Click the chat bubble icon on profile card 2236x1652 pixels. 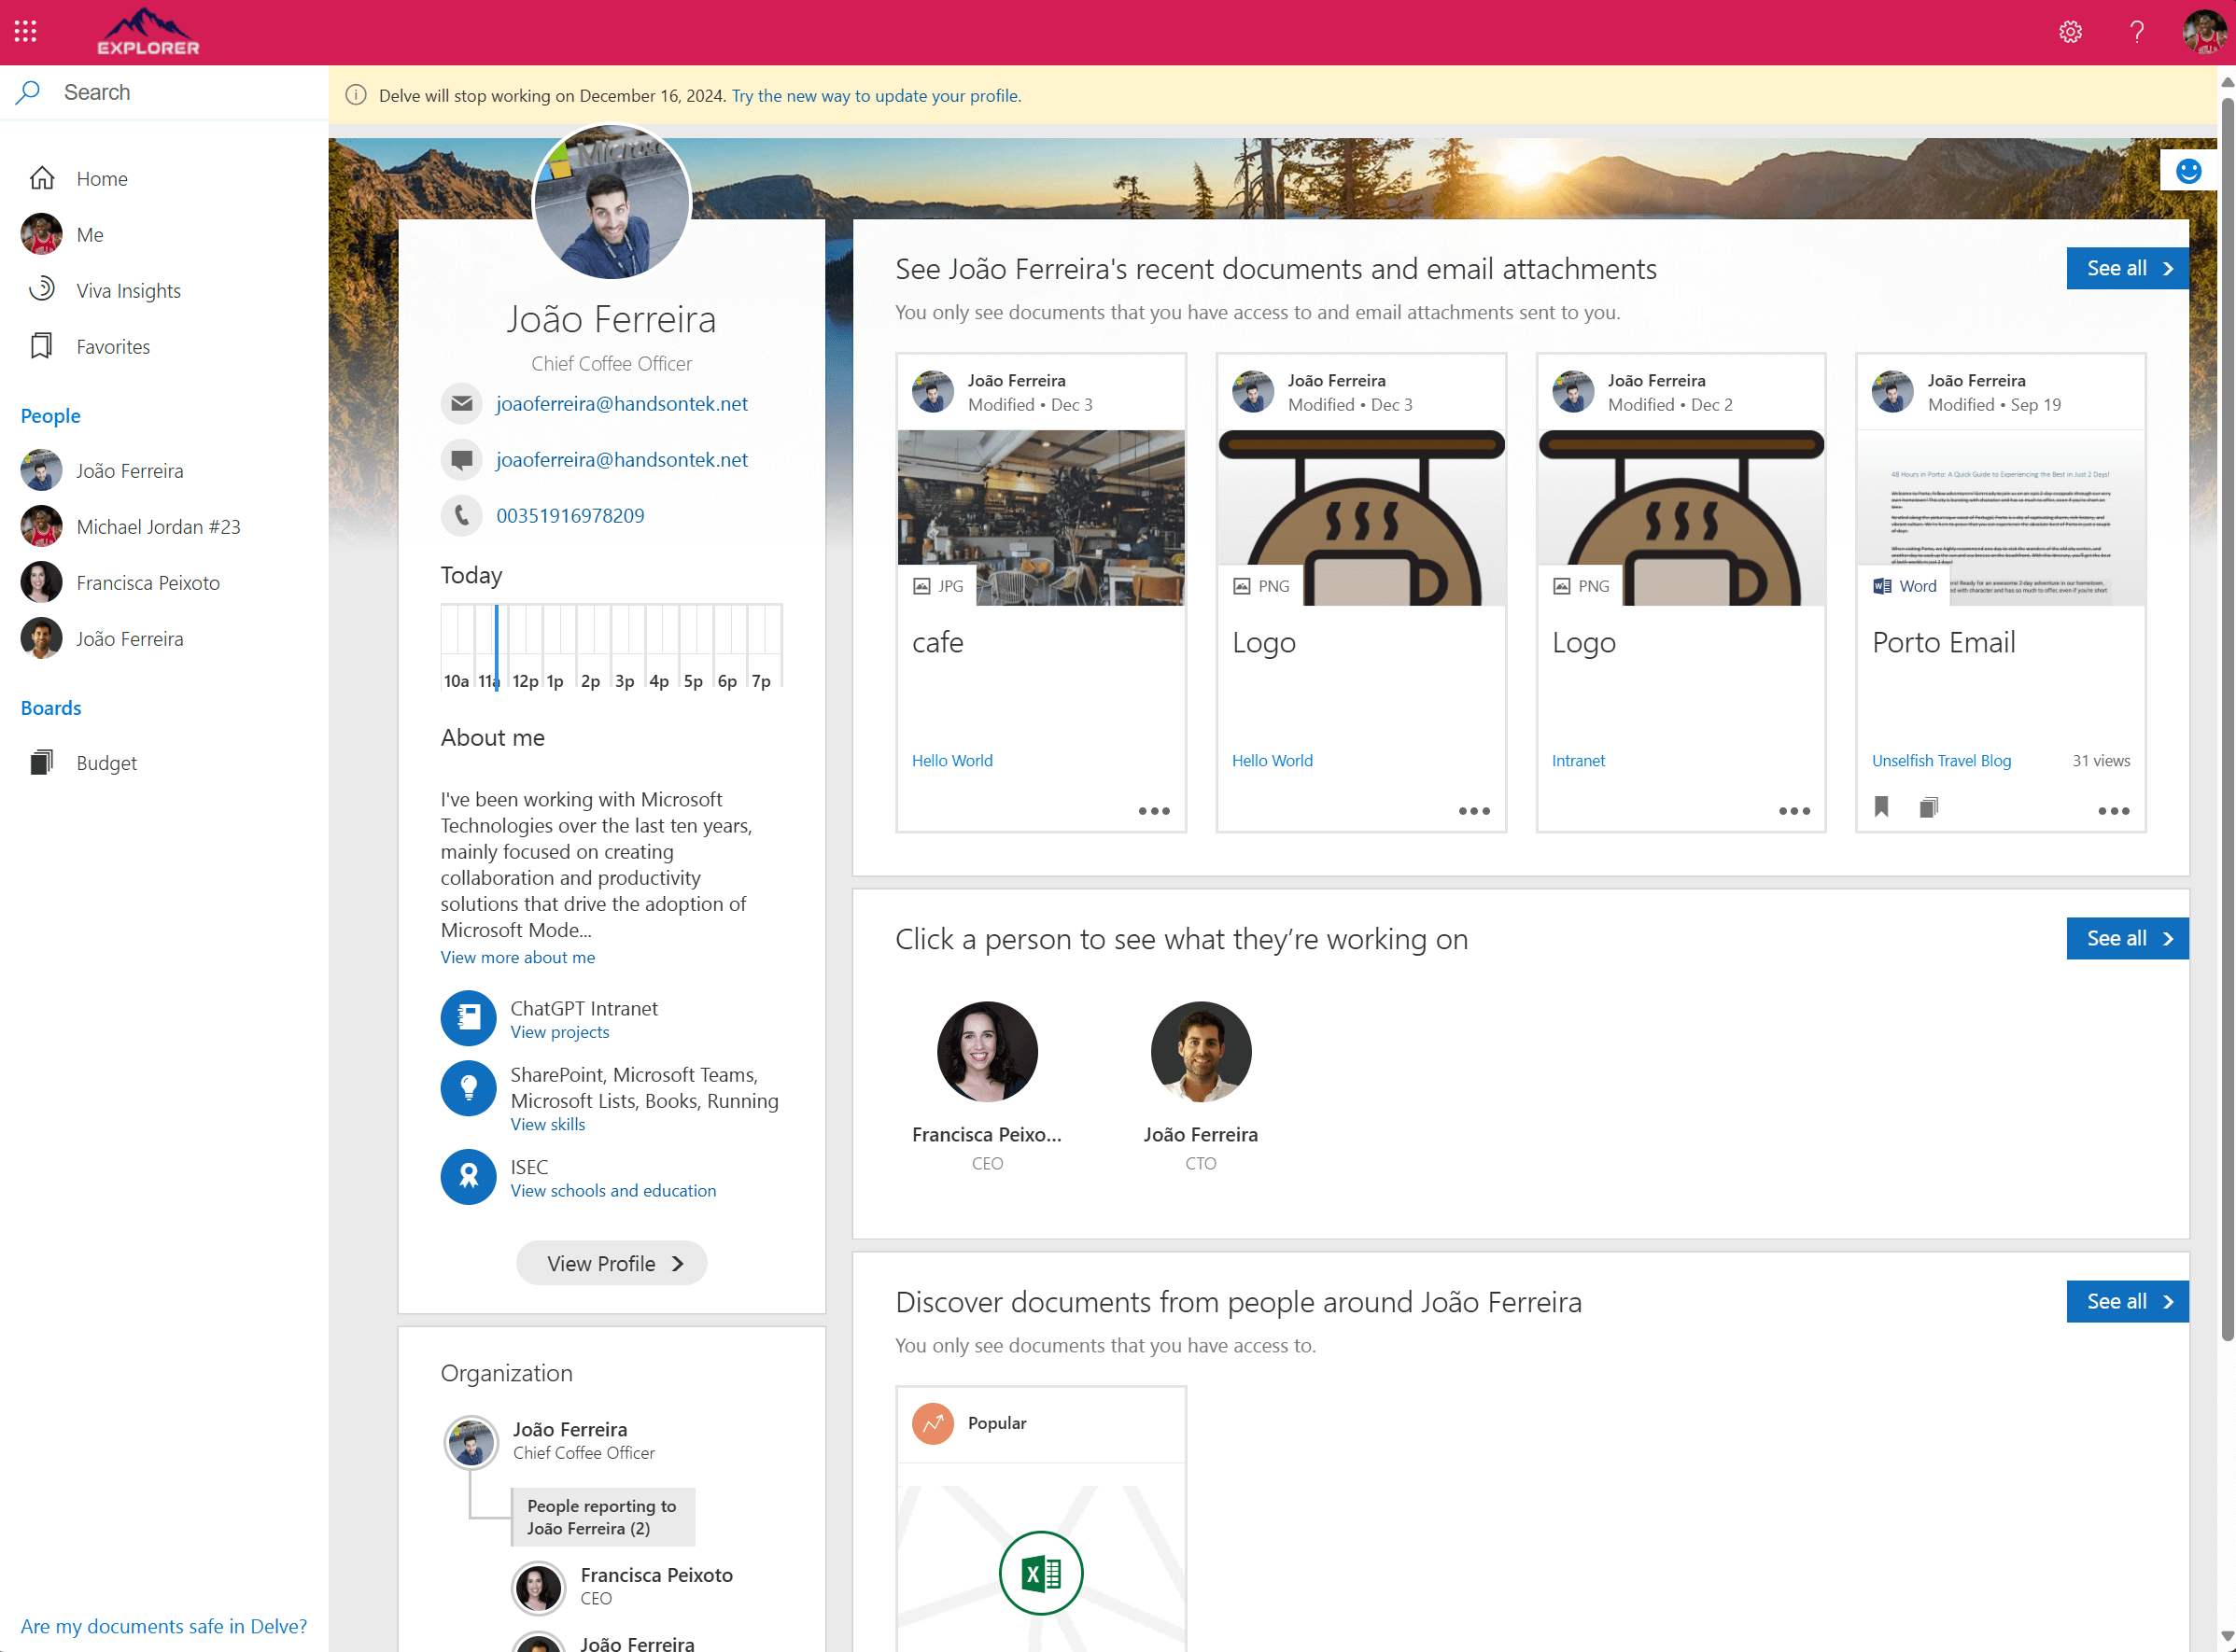[462, 459]
